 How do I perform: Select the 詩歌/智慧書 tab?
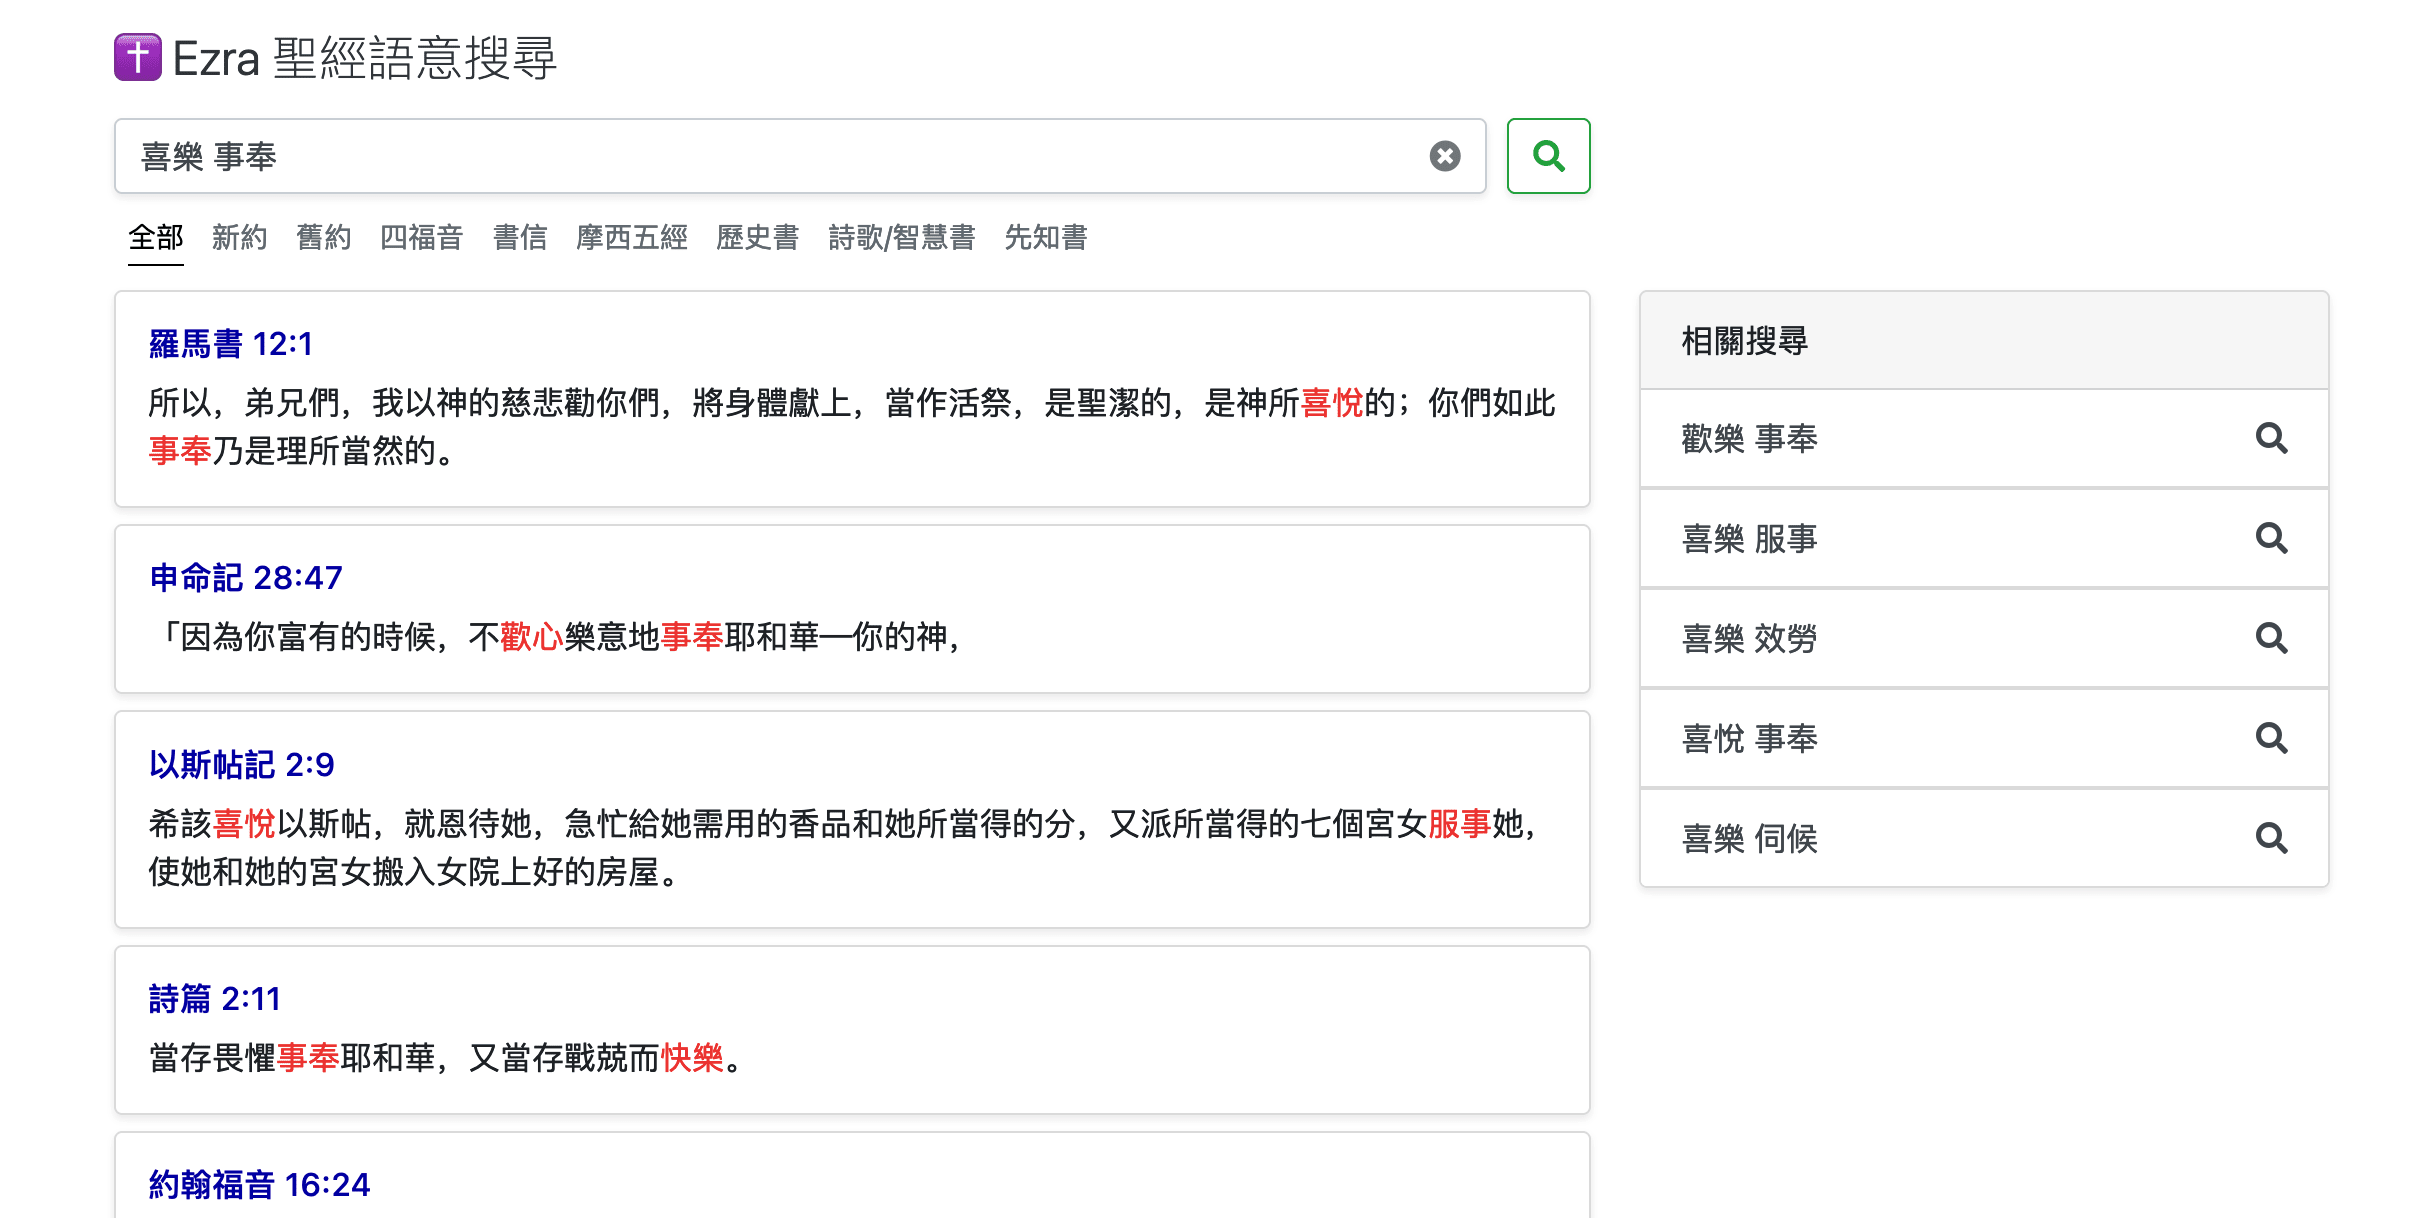901,238
